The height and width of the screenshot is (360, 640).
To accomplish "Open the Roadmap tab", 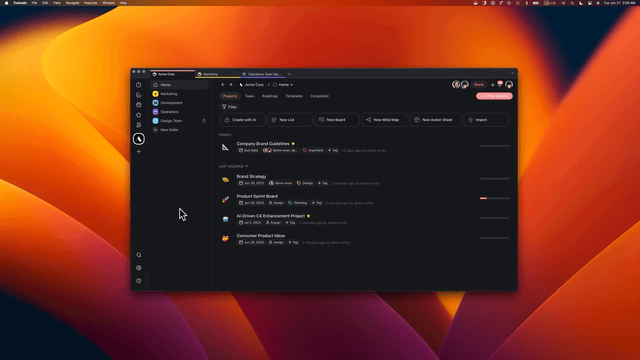I will (270, 96).
